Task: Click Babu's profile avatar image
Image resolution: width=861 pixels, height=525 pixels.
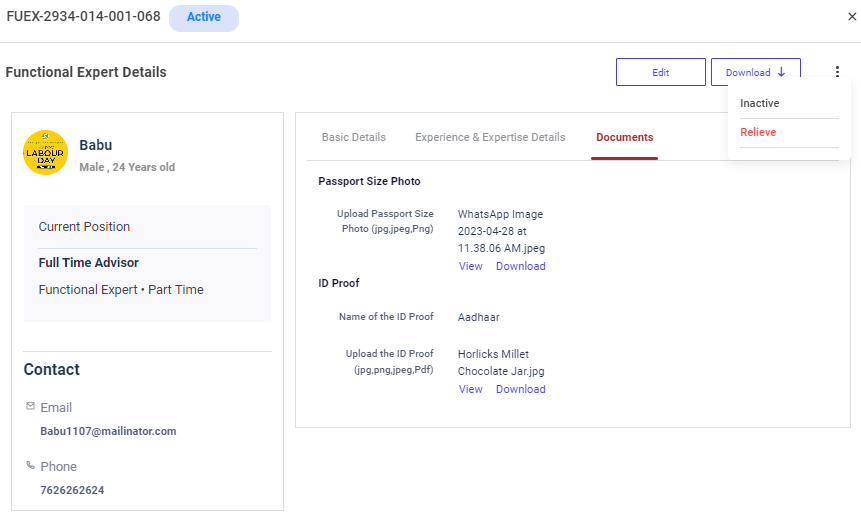Action: [45, 152]
